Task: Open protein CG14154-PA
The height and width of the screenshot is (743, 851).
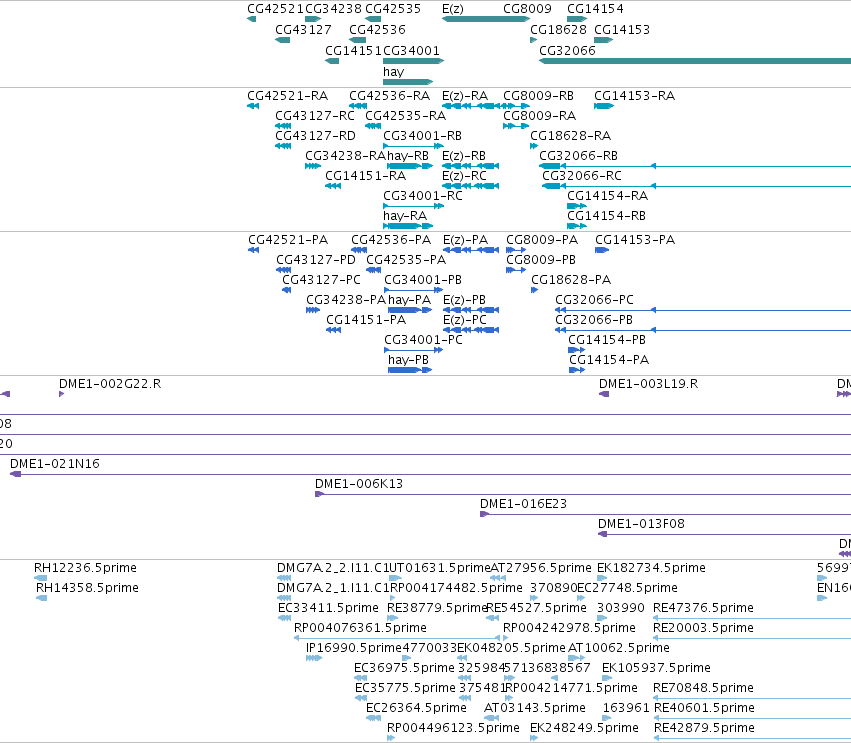Action: click(x=609, y=360)
